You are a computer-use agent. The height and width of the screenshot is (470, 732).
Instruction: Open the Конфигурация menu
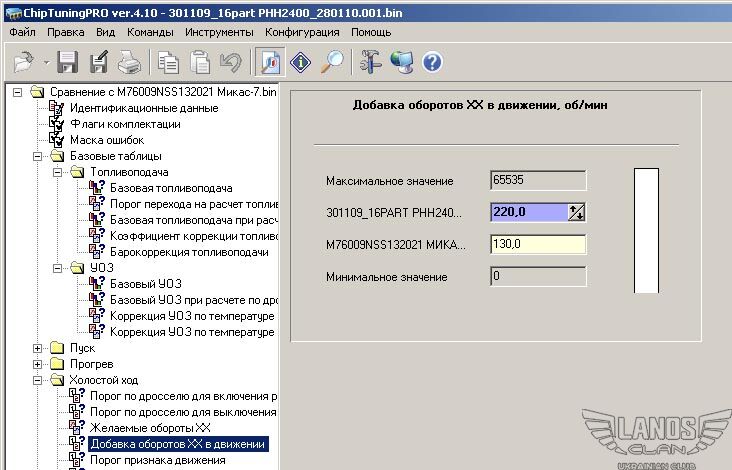pyautogui.click(x=302, y=32)
